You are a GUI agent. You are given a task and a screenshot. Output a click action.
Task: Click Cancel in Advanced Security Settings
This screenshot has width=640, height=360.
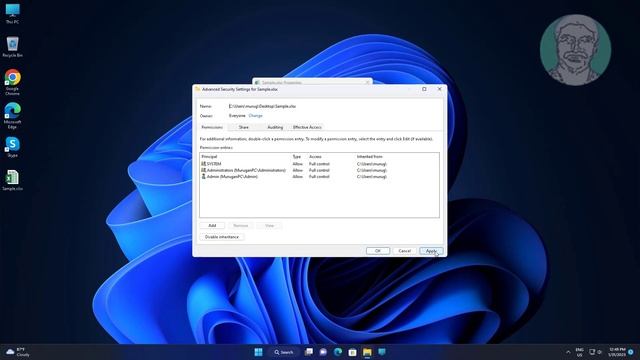pyautogui.click(x=404, y=251)
